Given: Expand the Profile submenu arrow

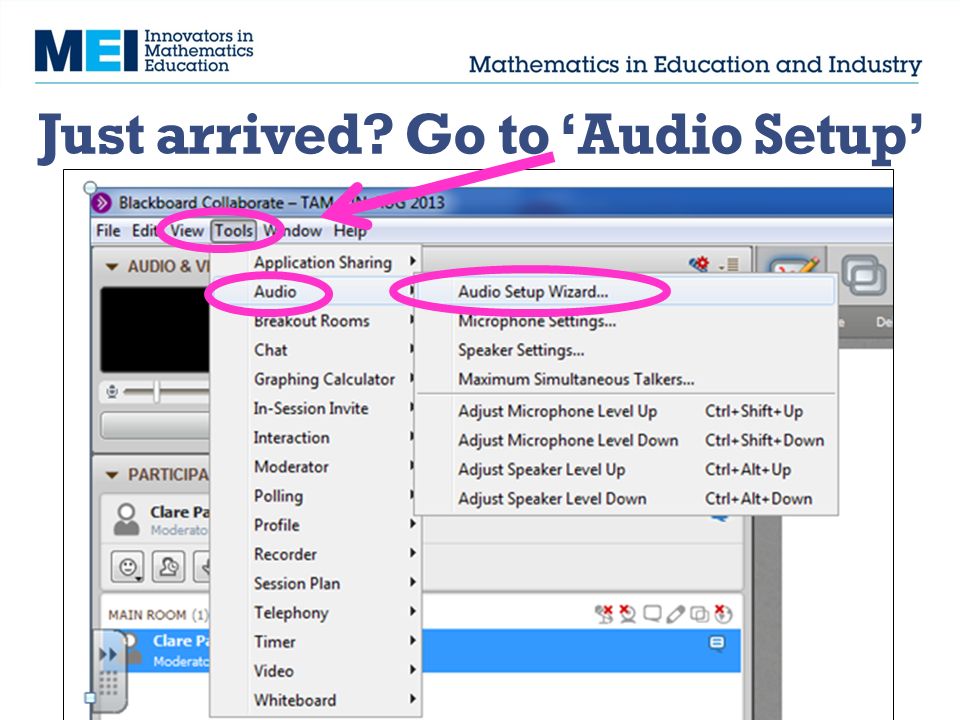Looking at the screenshot, I should tap(413, 524).
